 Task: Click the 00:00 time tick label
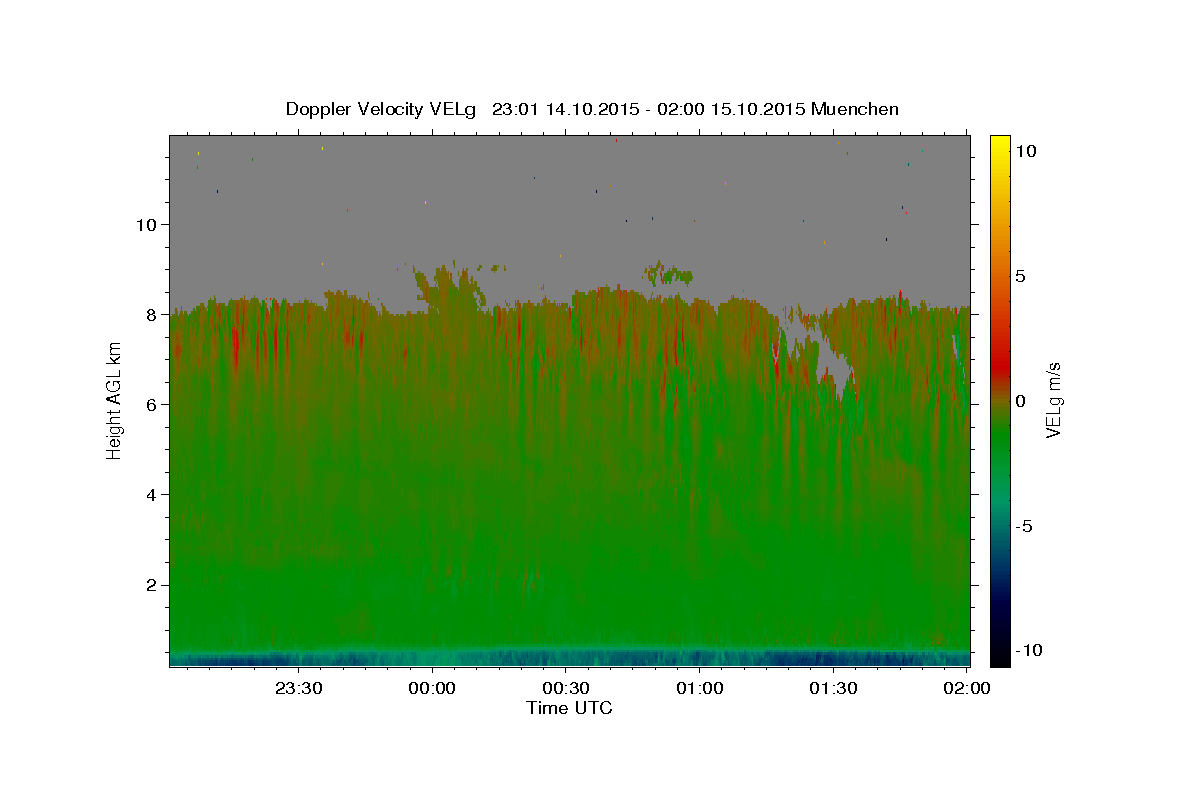tap(432, 688)
